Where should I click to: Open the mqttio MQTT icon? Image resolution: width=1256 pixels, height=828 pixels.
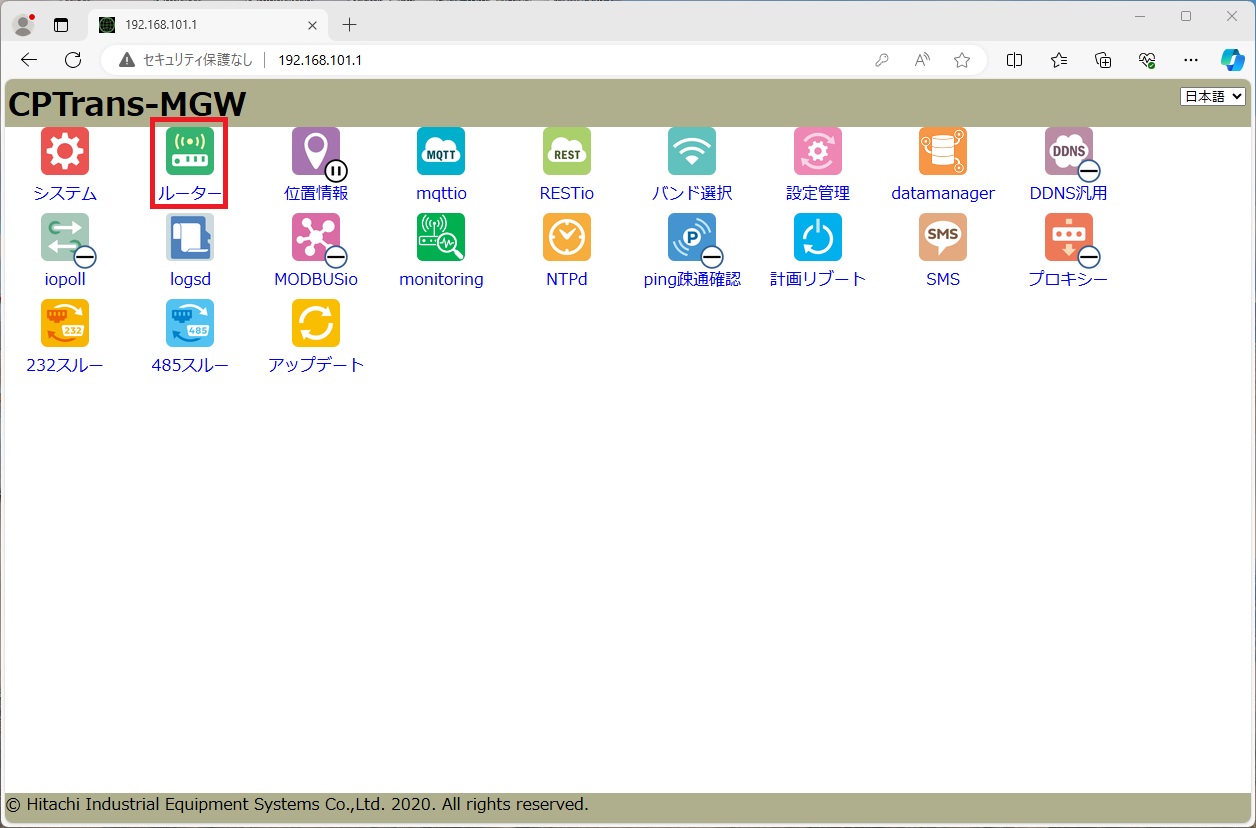click(x=441, y=151)
